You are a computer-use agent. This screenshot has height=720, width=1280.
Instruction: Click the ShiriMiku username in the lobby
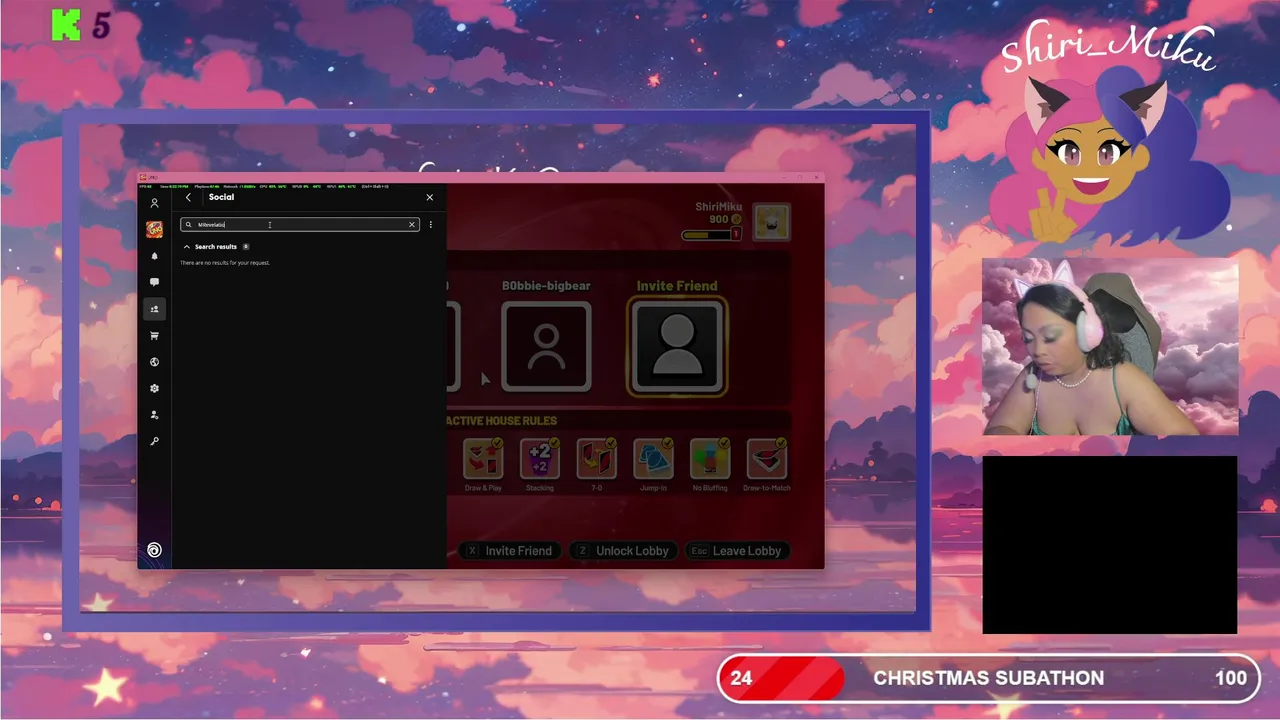point(721,207)
